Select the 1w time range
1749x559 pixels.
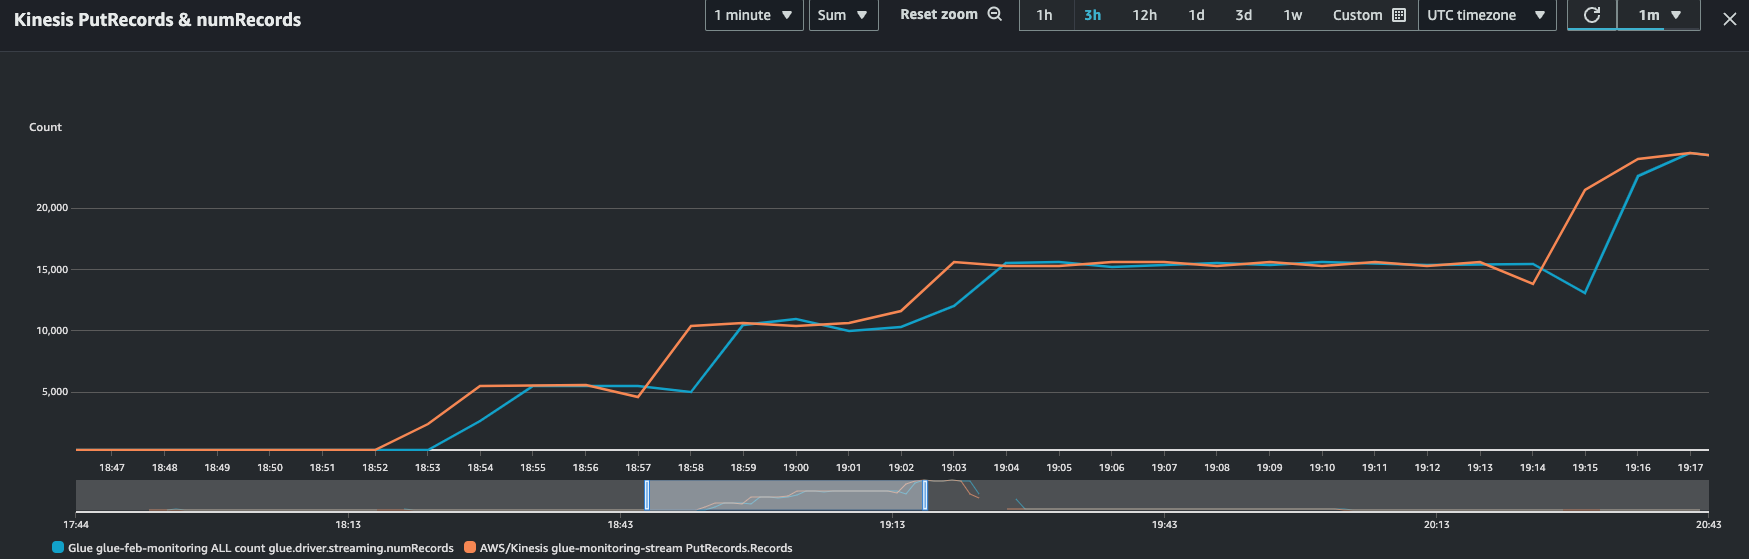click(1292, 15)
